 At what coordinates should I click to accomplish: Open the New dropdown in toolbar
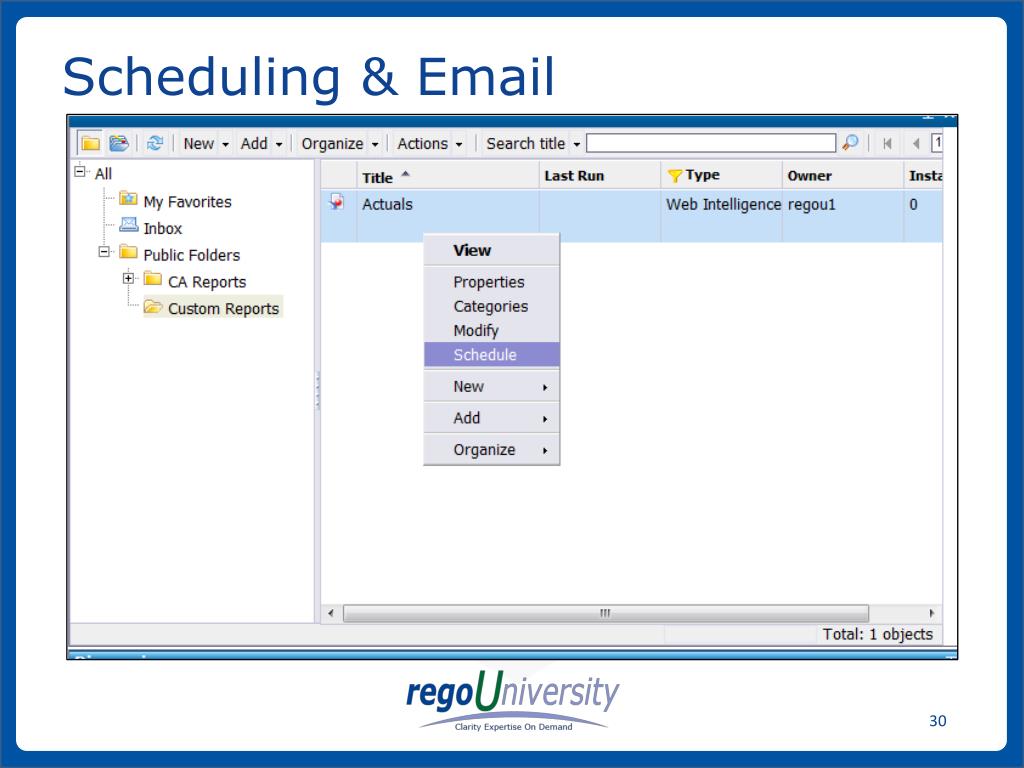coord(206,144)
